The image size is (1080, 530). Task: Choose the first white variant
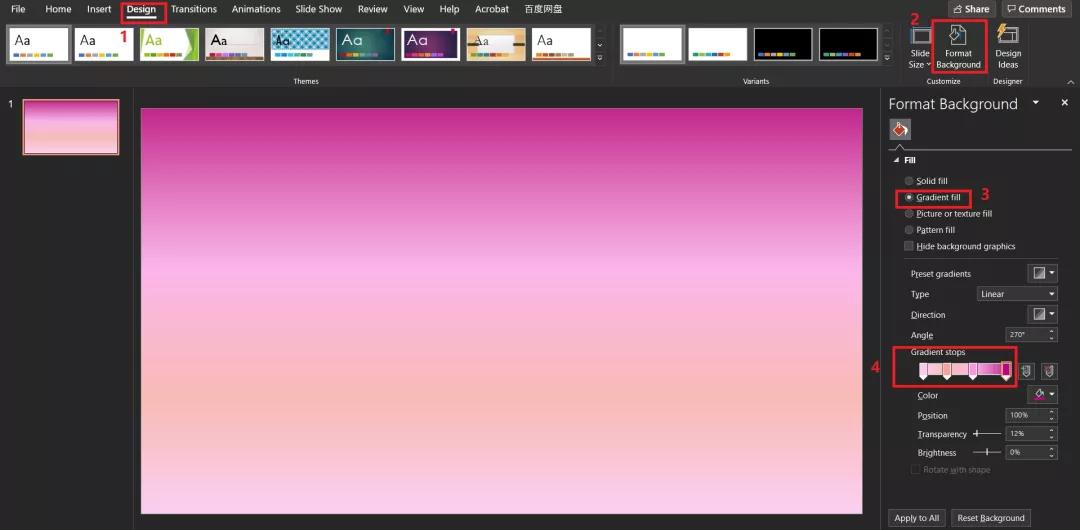[x=652, y=45]
